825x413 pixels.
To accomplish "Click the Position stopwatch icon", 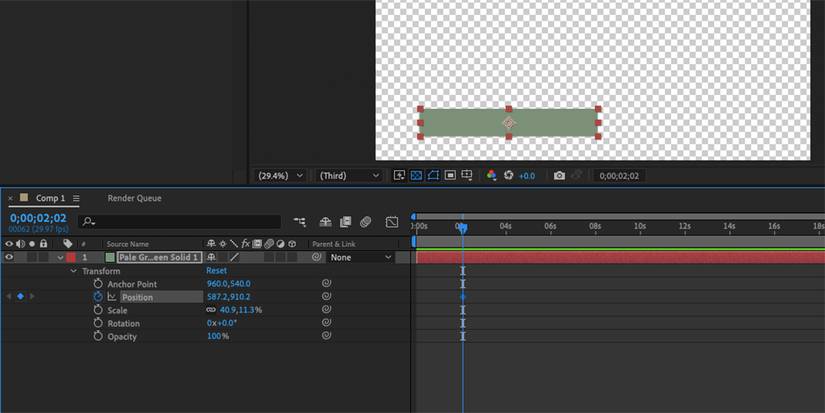I will [x=98, y=297].
